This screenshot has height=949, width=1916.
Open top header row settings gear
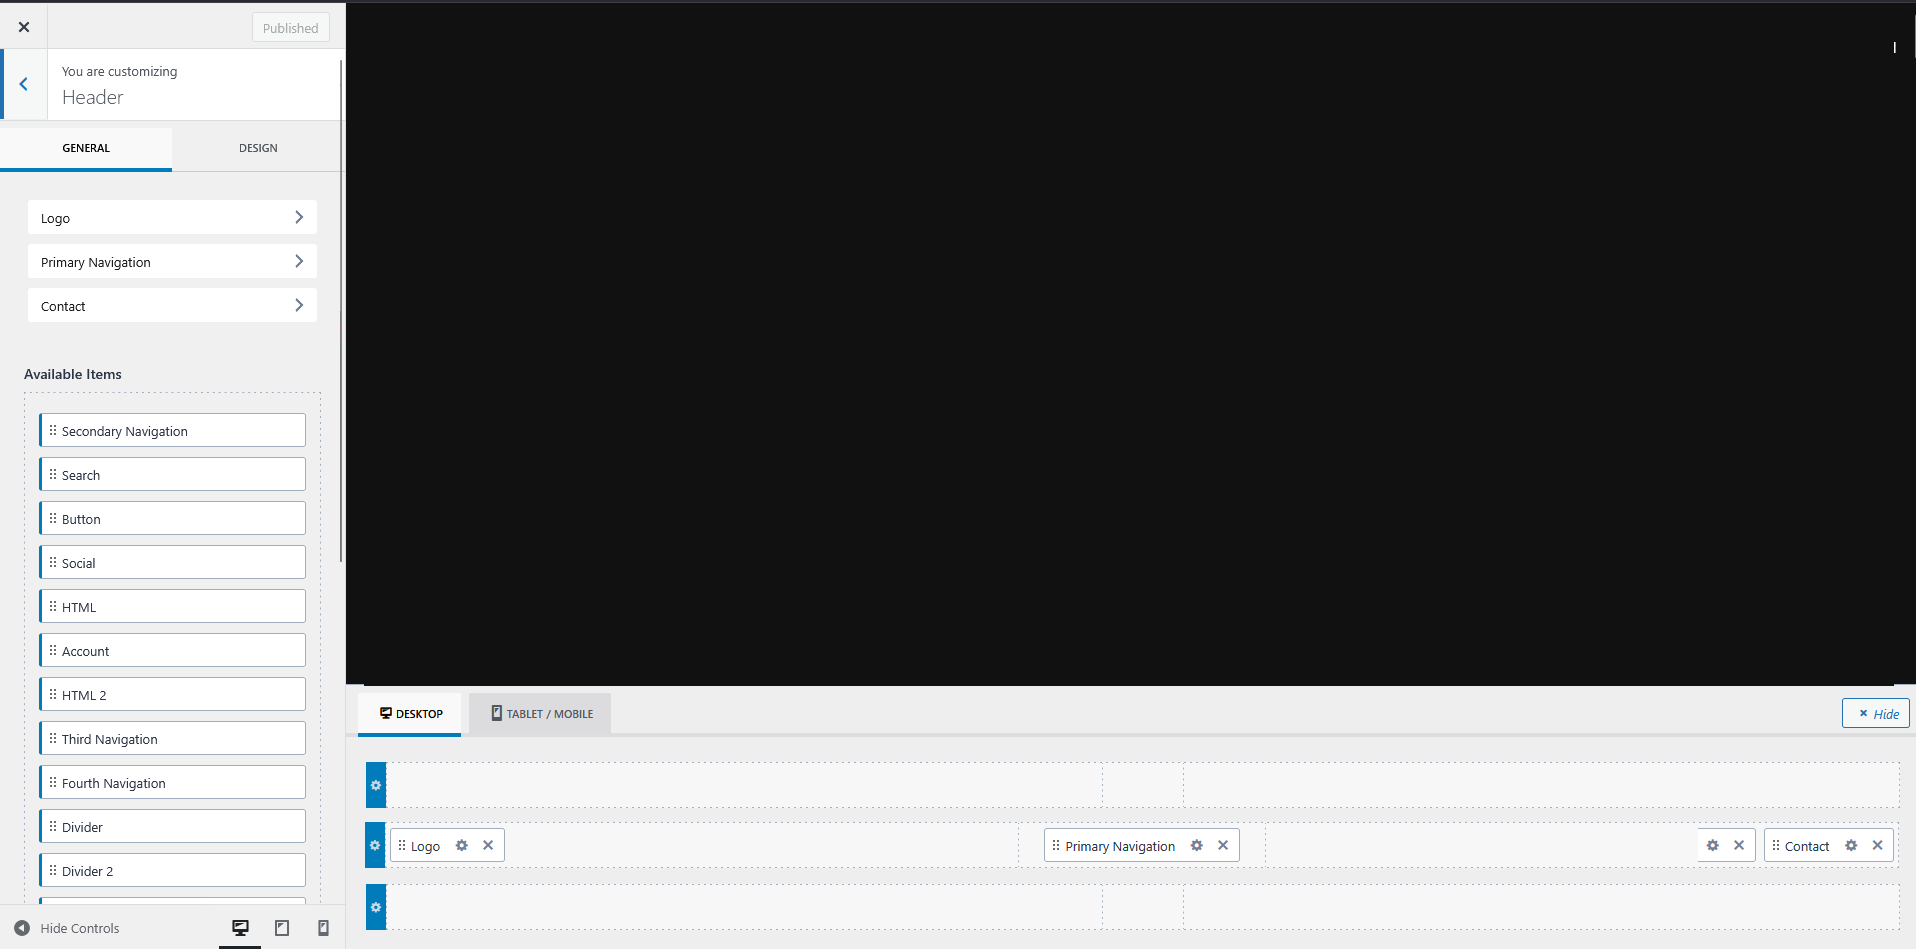[376, 786]
